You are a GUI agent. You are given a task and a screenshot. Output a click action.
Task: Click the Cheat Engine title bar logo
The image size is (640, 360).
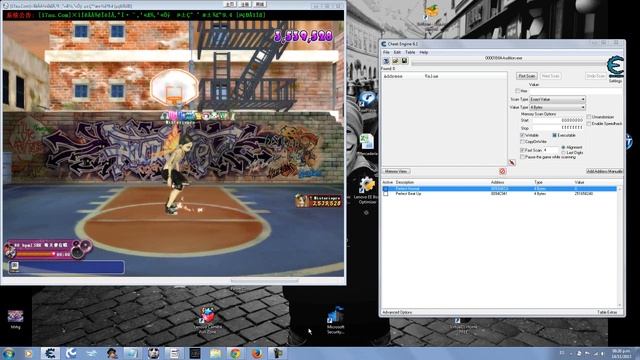(x=384, y=44)
